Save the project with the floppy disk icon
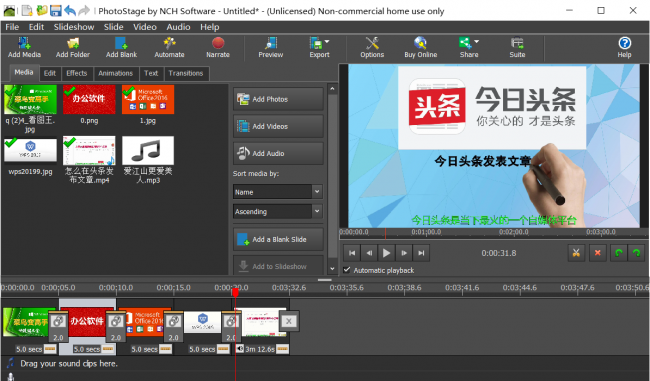The height and width of the screenshot is (381, 650). pos(56,11)
